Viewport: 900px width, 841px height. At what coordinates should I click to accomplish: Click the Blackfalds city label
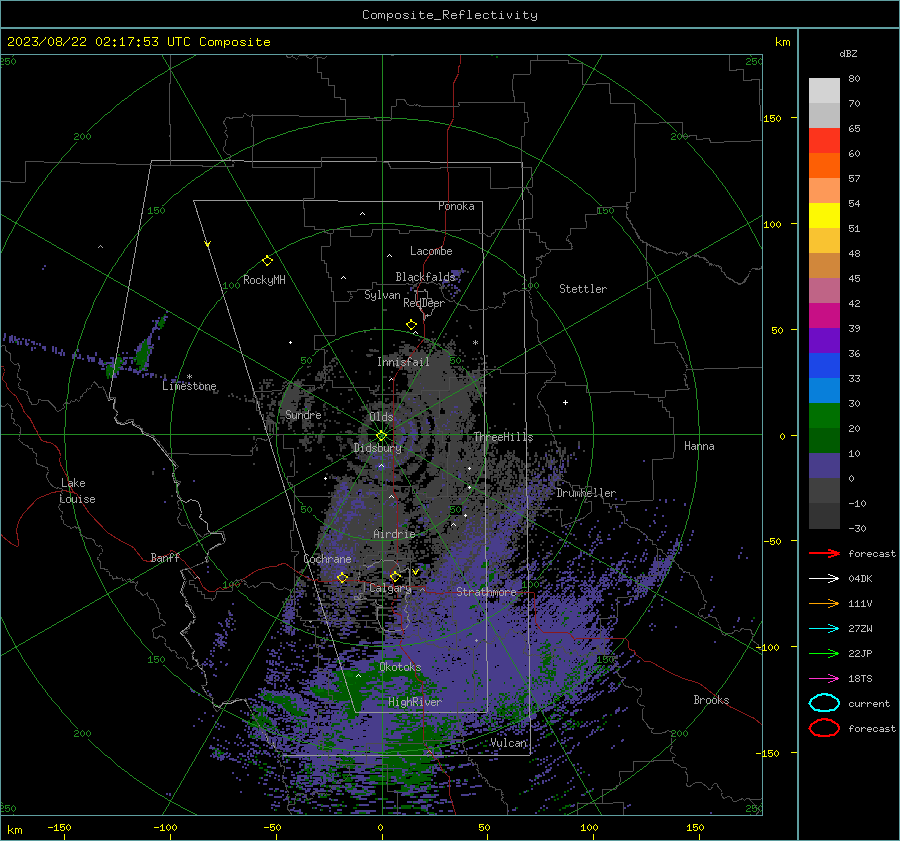pos(425,277)
